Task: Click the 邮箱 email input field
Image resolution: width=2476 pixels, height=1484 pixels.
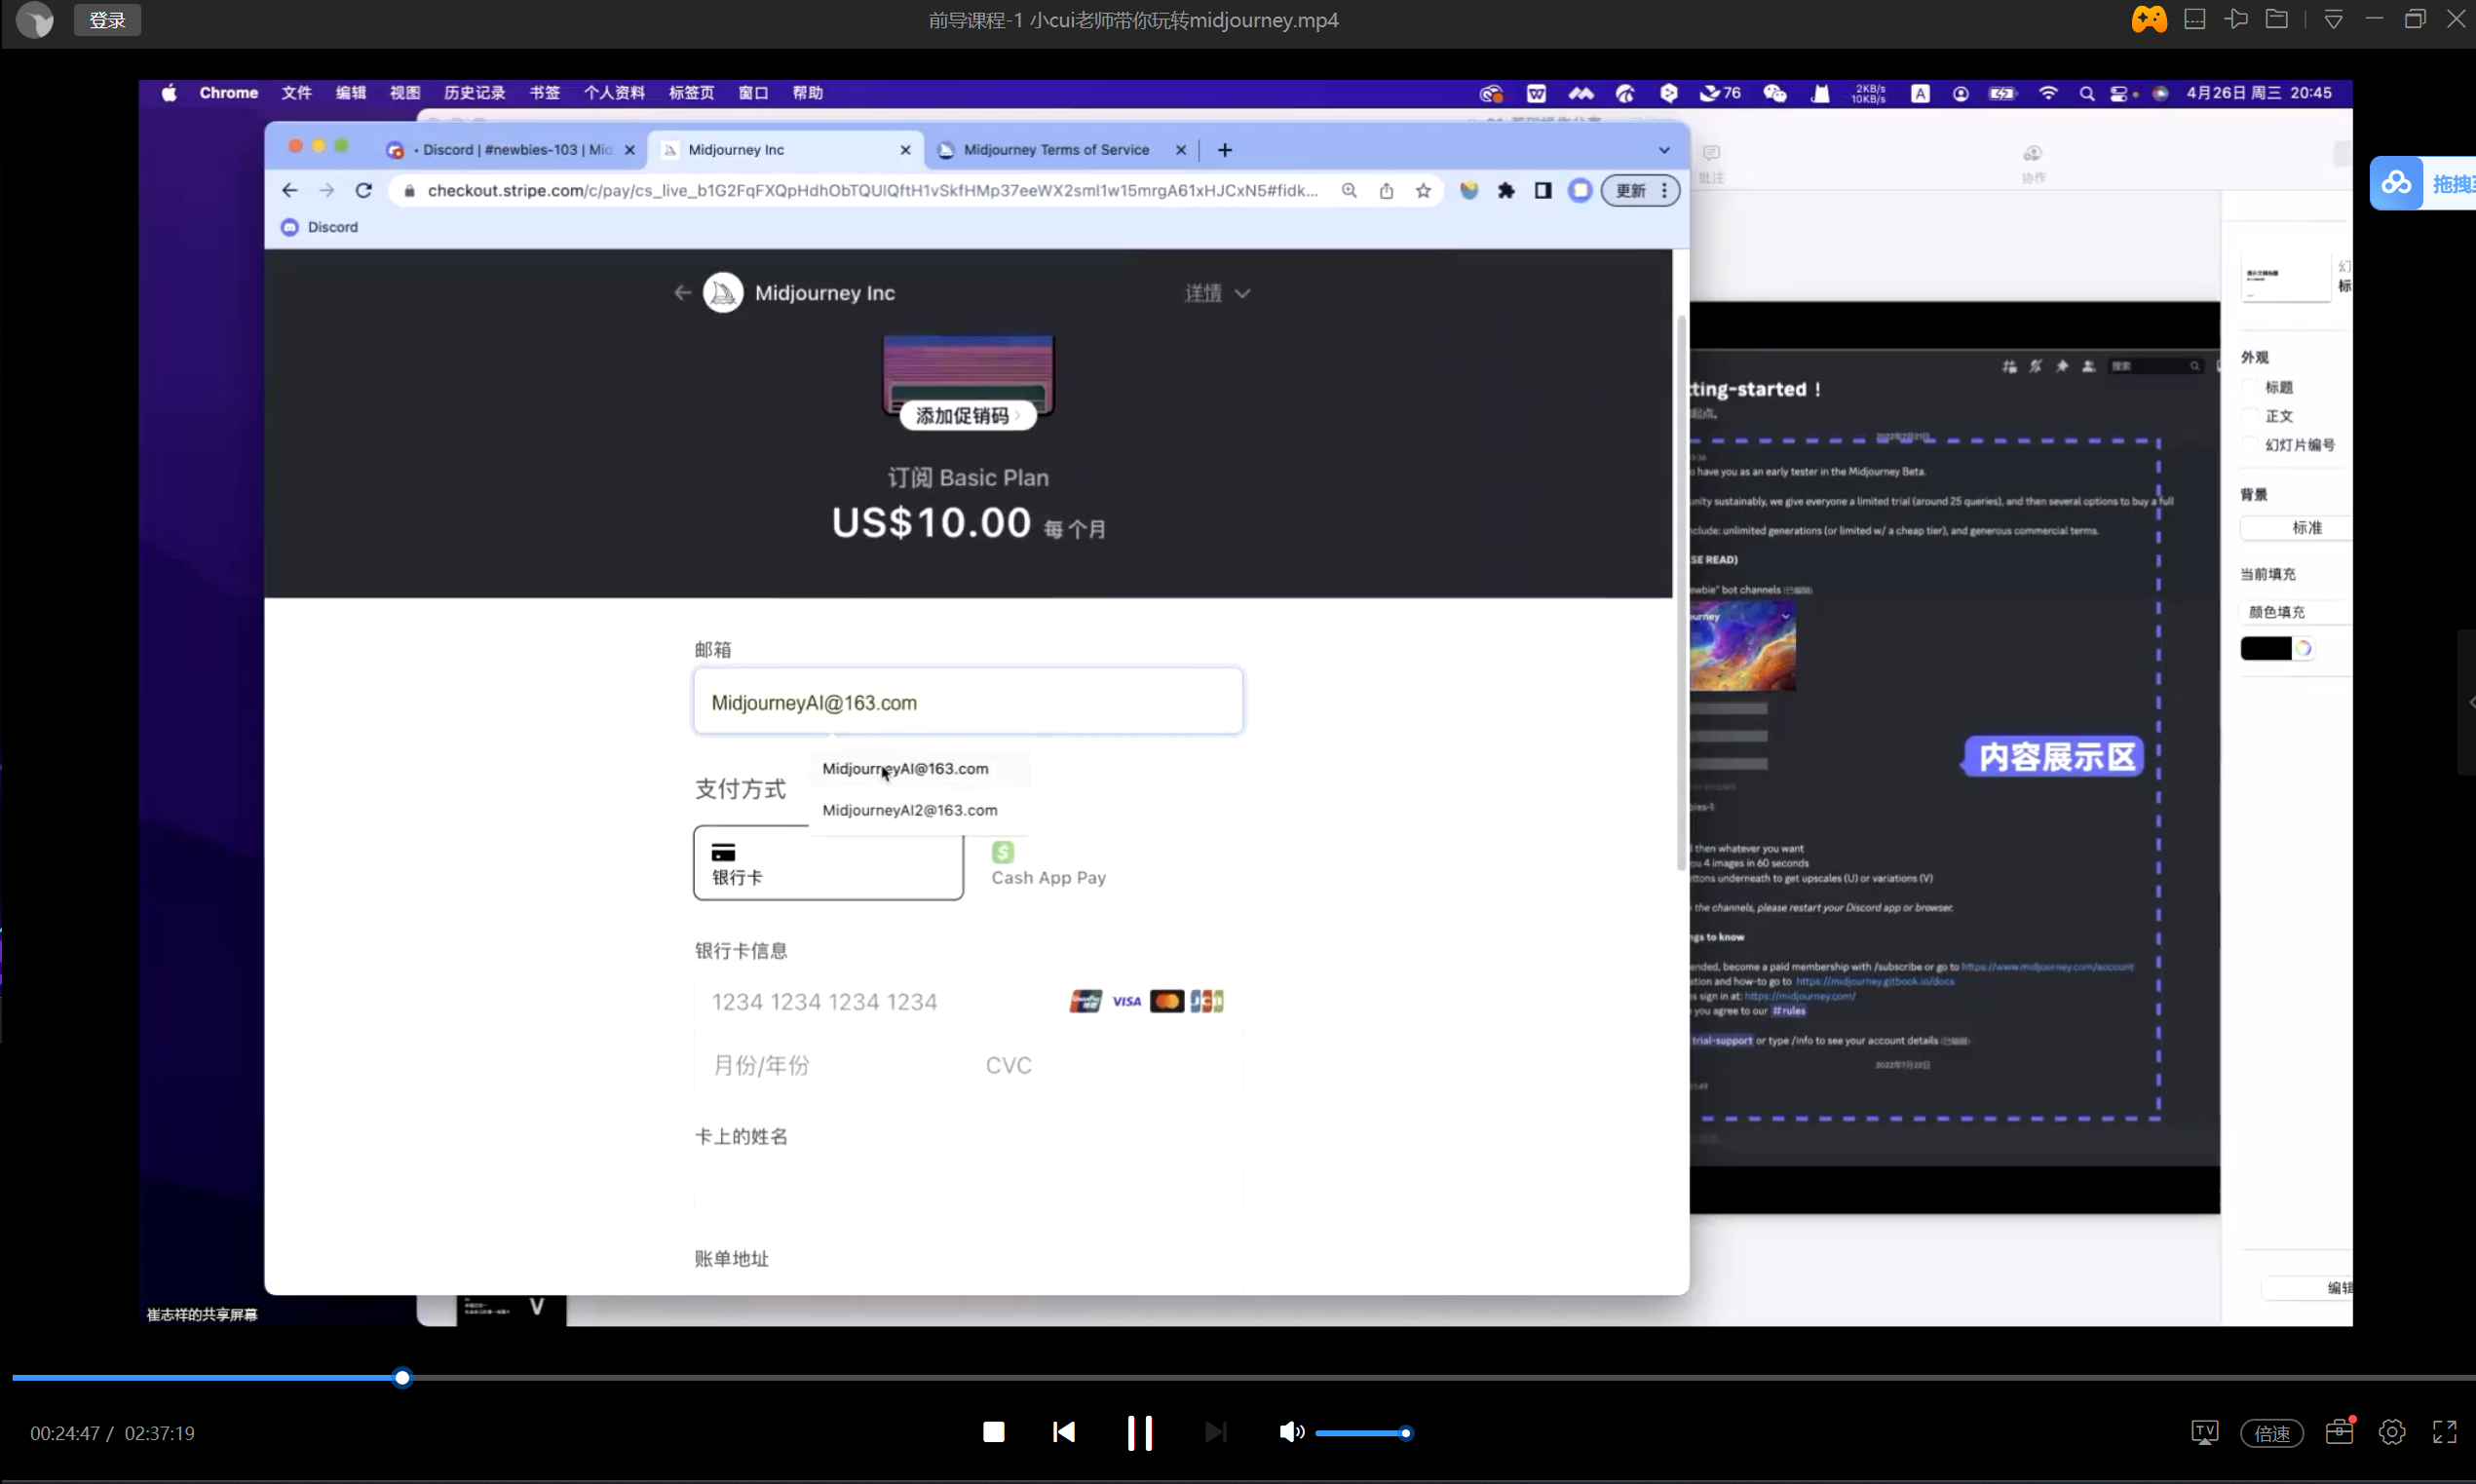Action: (967, 702)
